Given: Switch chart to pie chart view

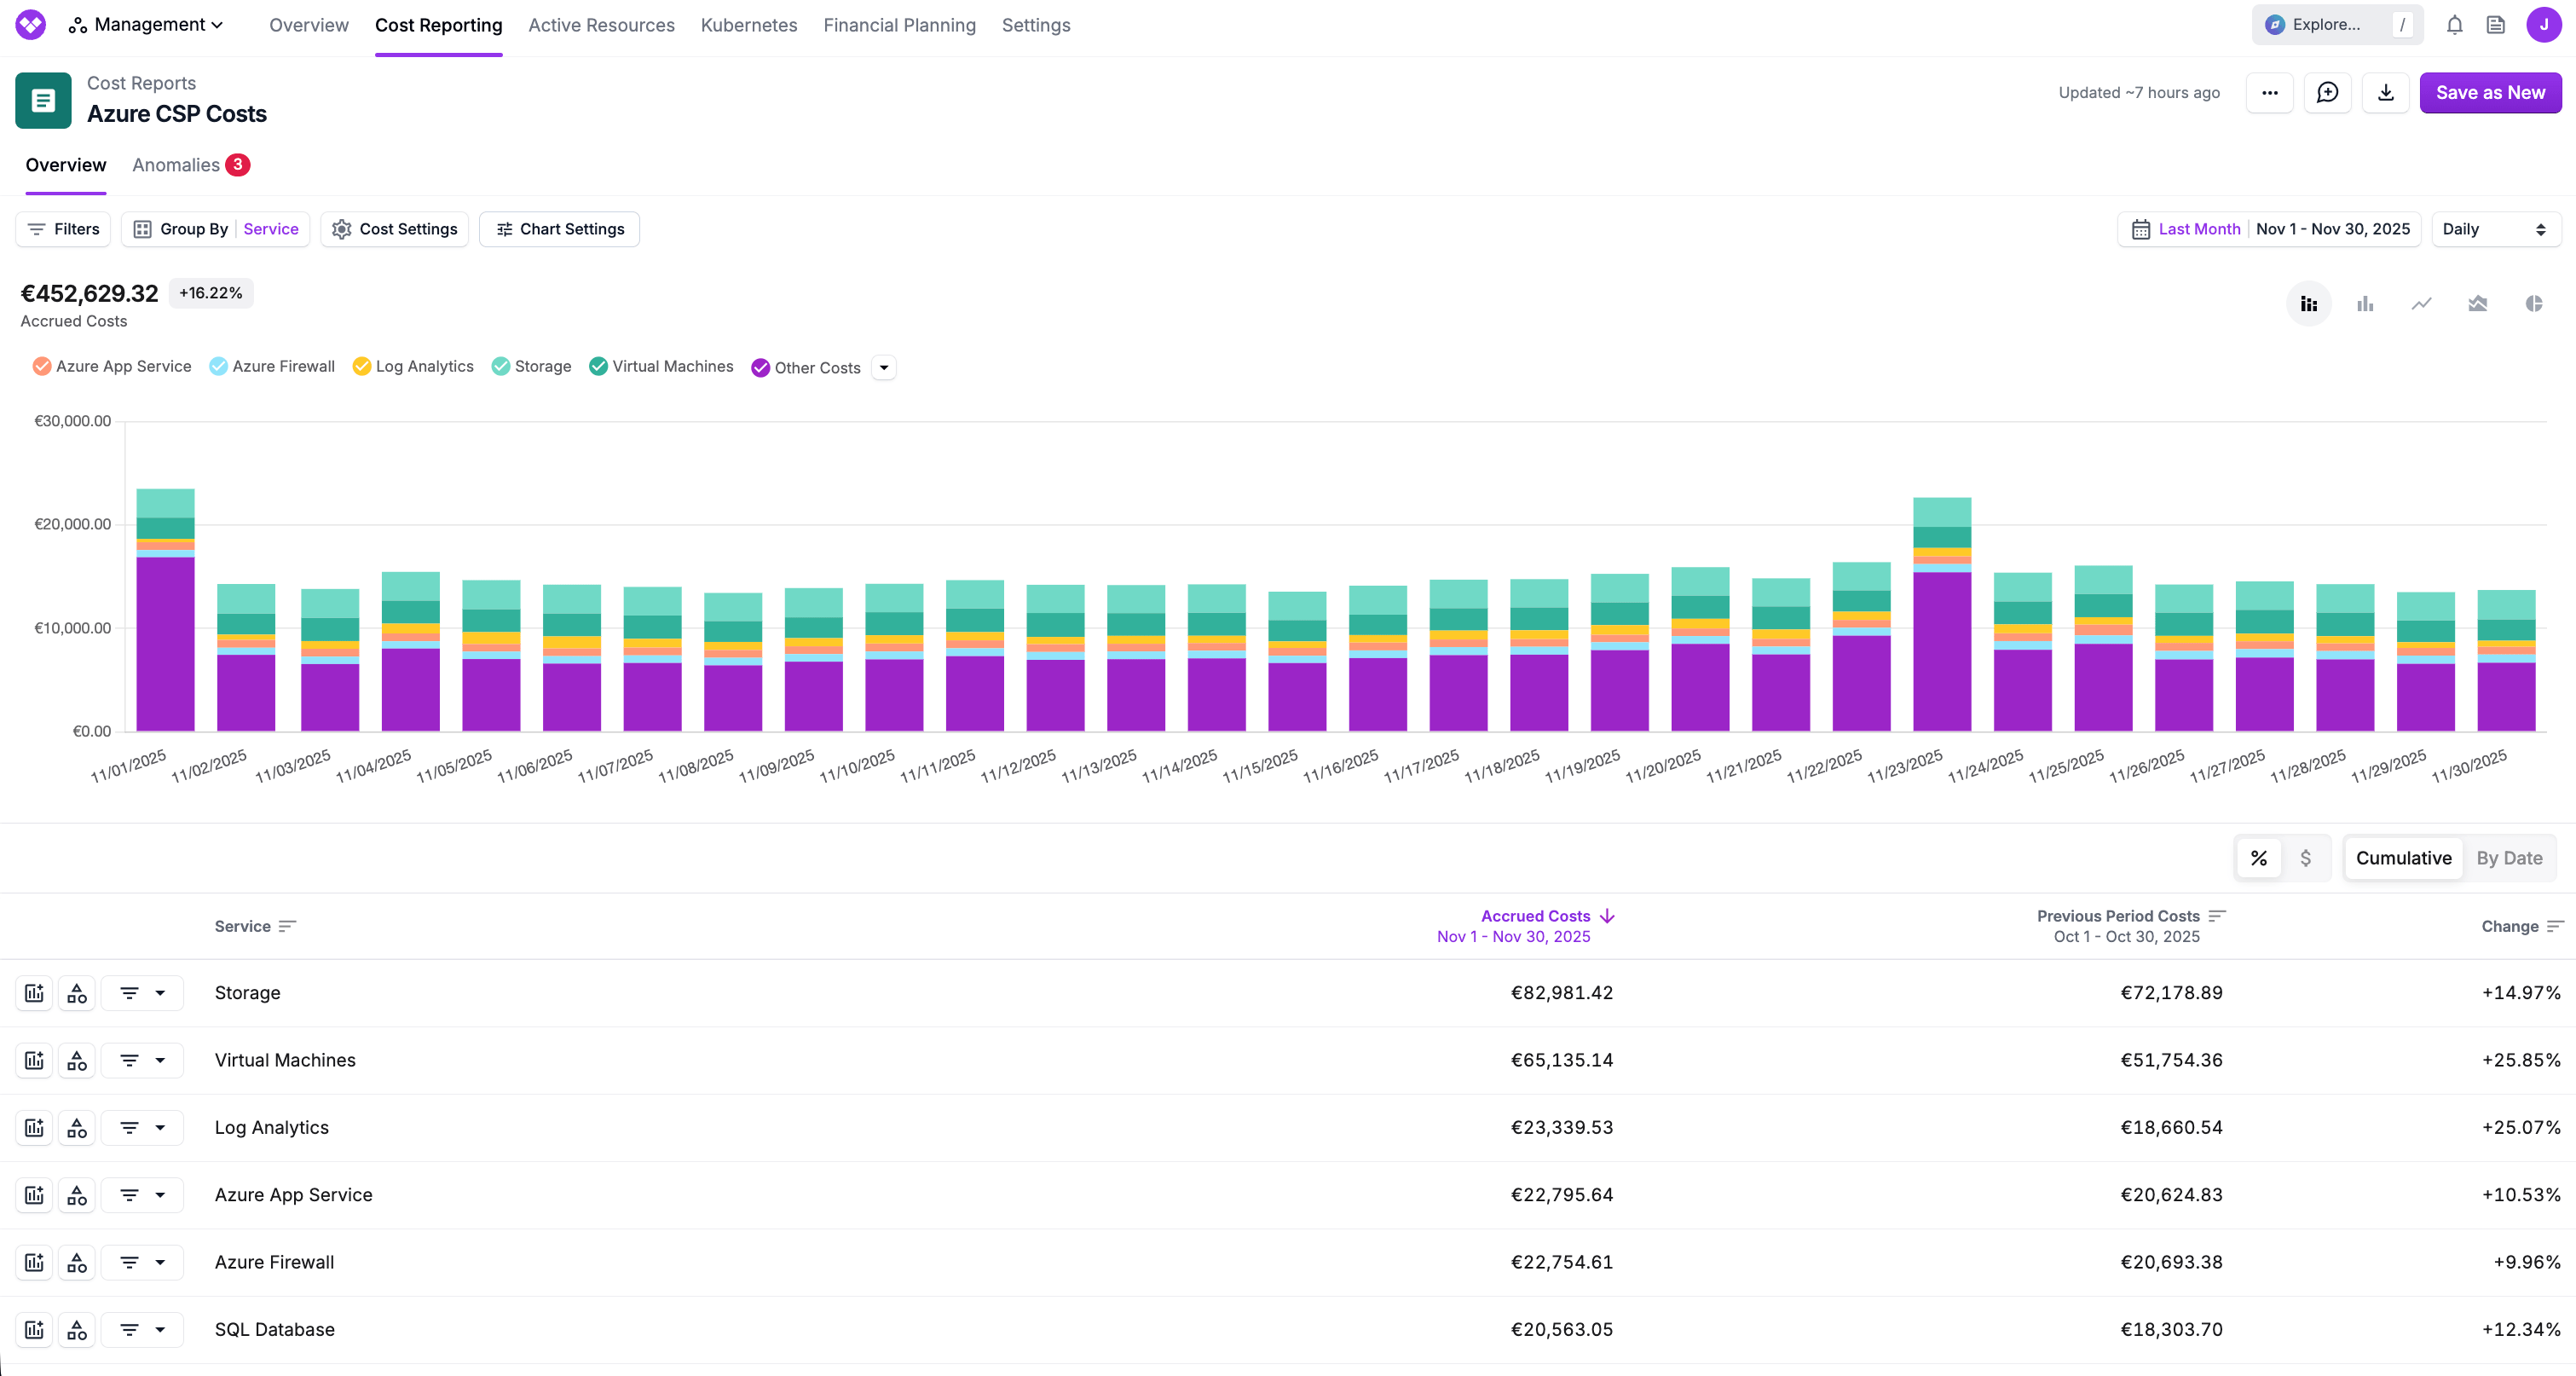Looking at the screenshot, I should point(2534,303).
